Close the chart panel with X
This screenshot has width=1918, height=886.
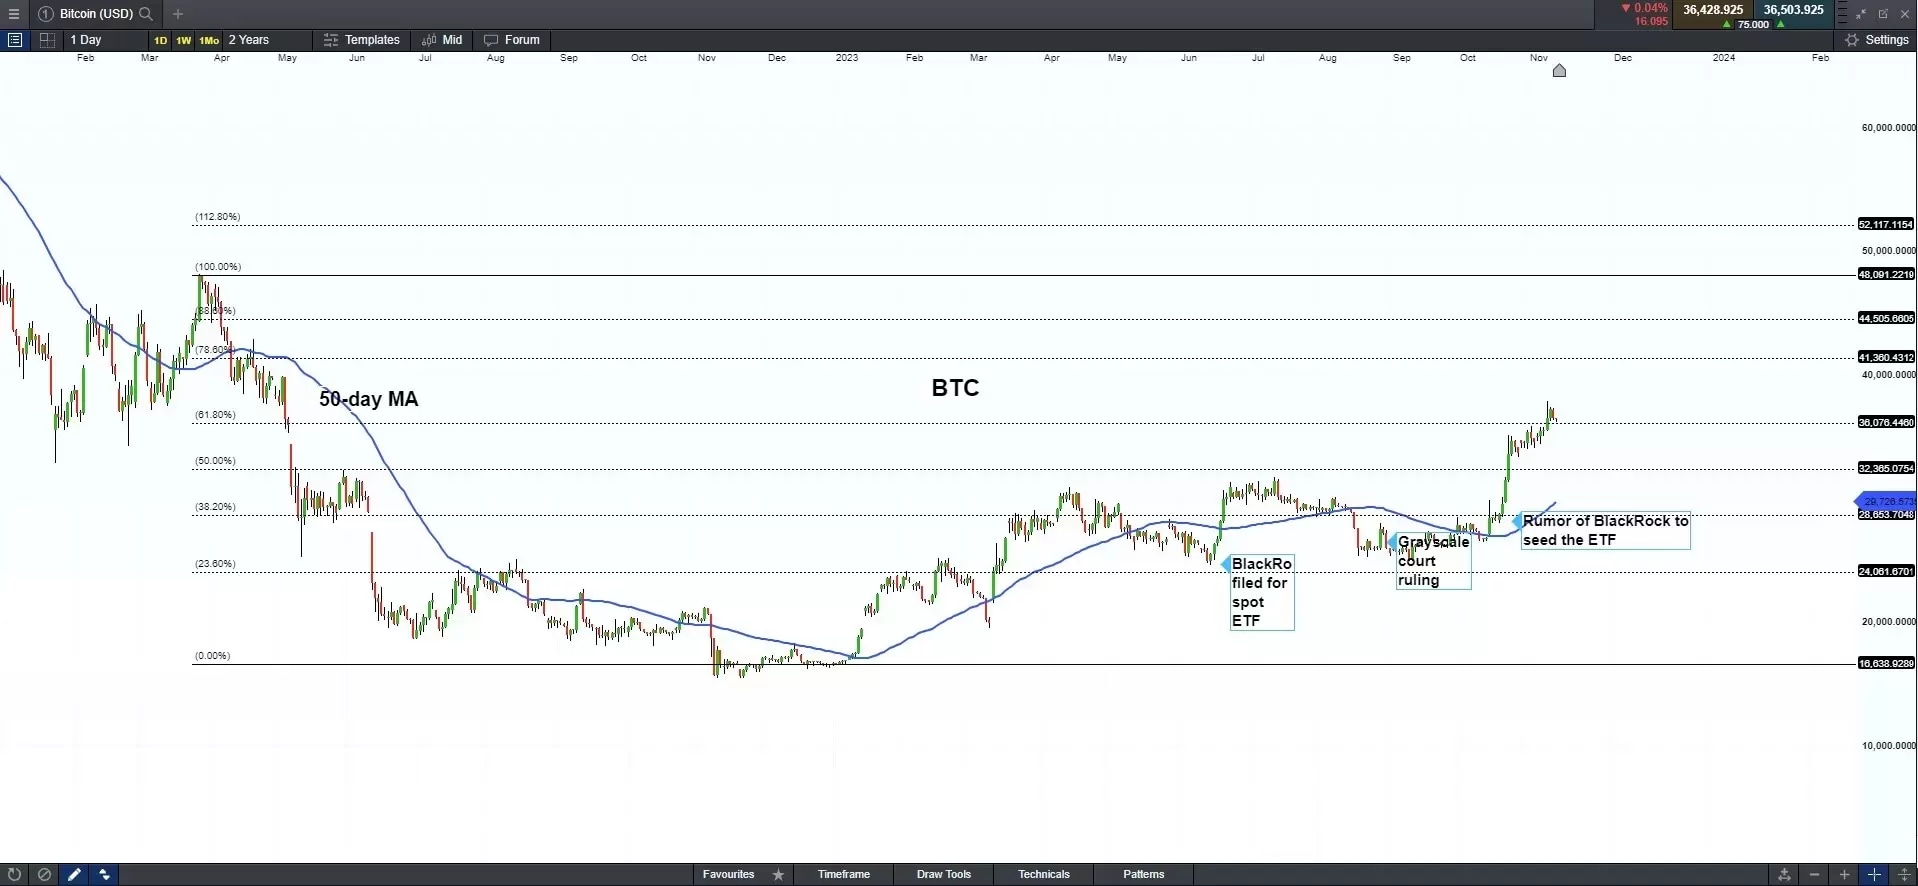coord(1904,14)
